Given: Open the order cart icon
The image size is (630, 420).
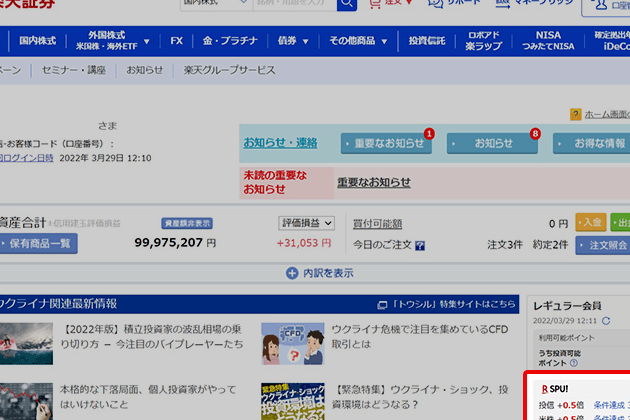Looking at the screenshot, I should pos(374,4).
